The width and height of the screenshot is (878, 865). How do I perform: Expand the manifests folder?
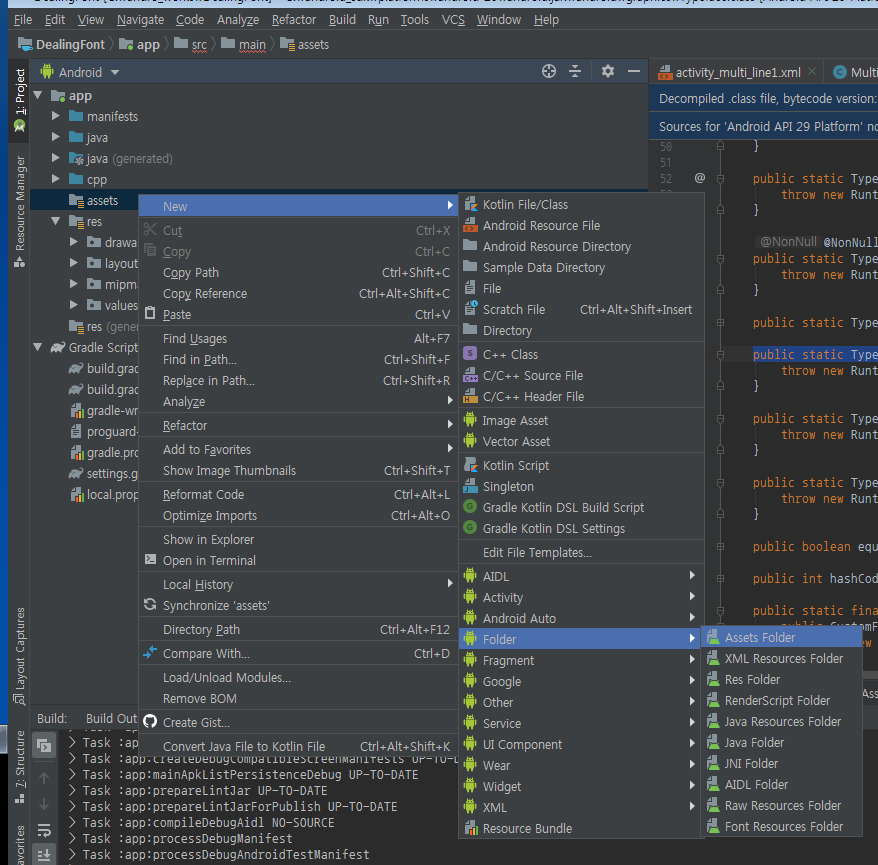[x=55, y=116]
